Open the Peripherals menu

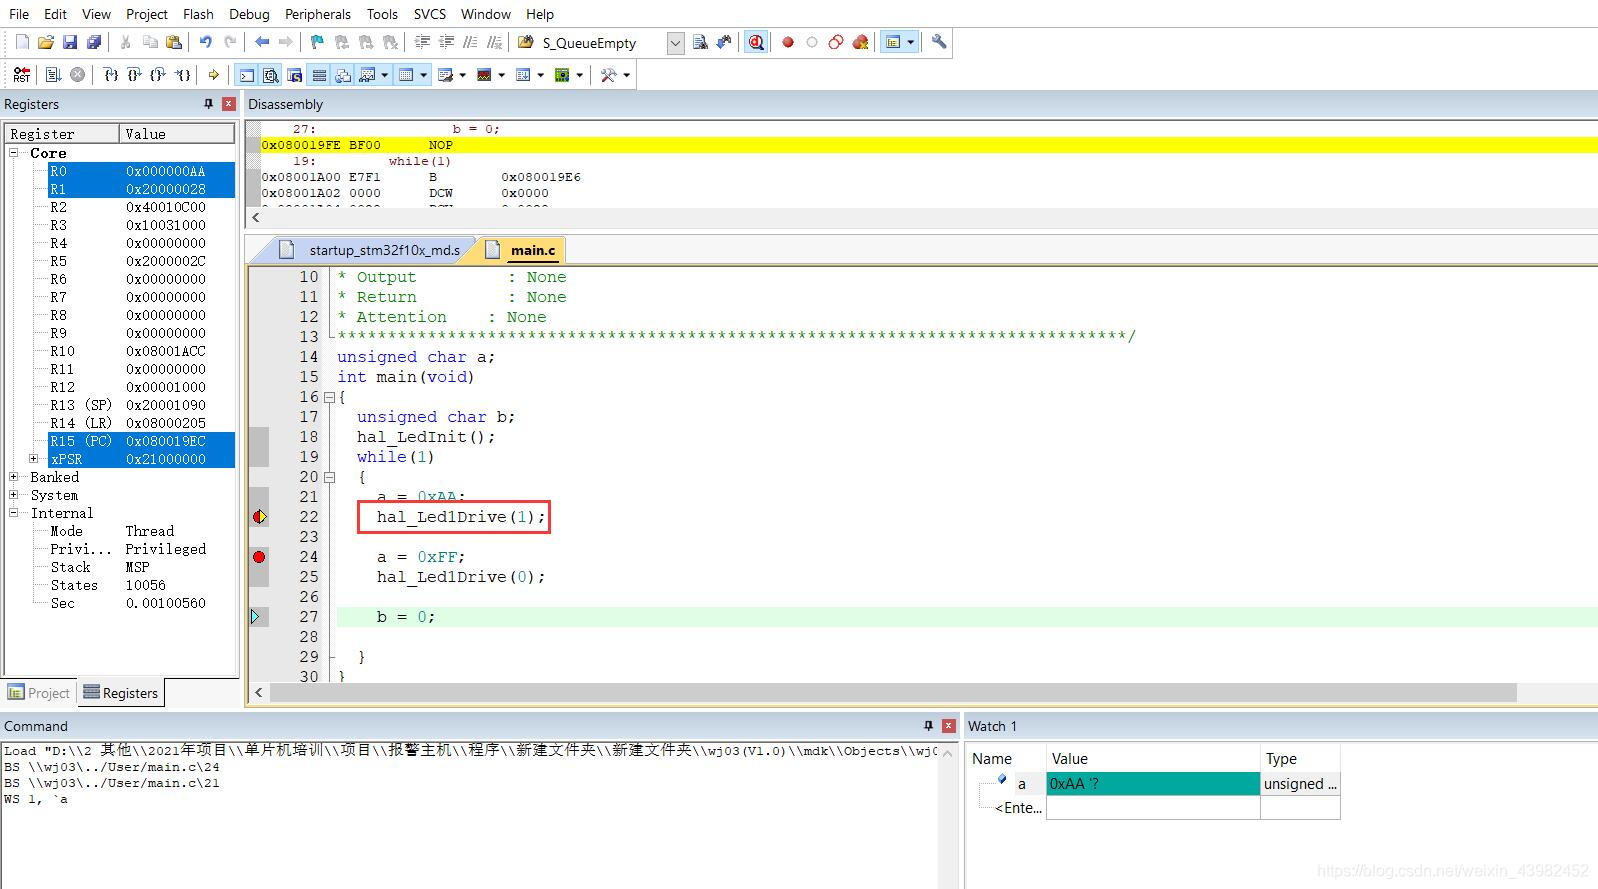tap(317, 14)
